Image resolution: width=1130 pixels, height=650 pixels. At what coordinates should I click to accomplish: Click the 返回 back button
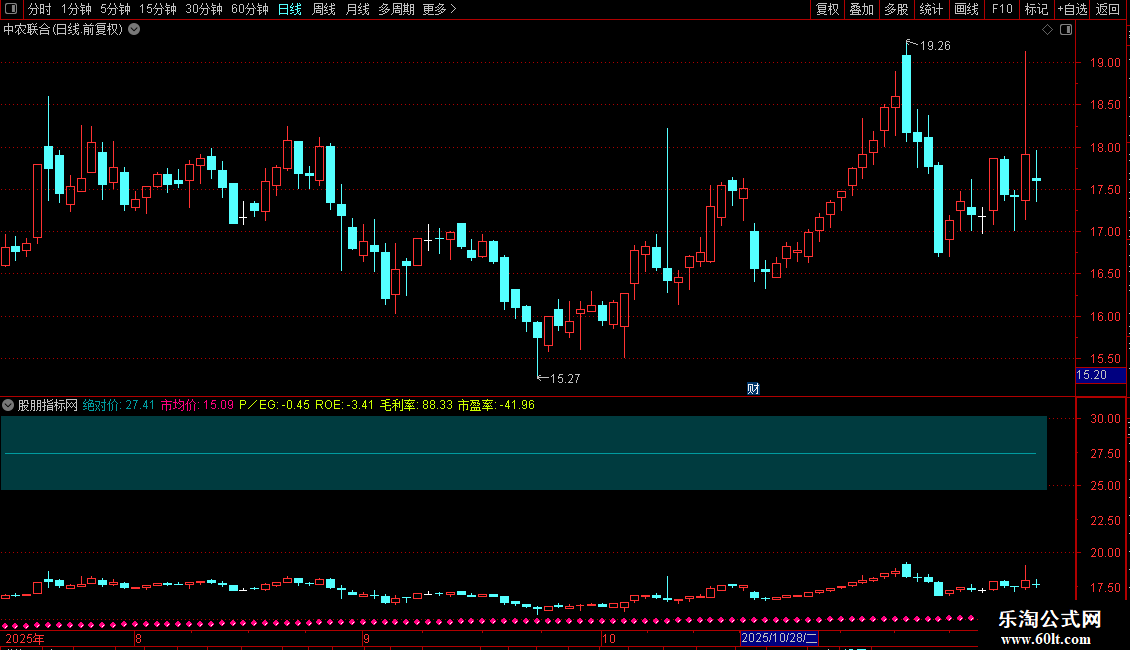click(x=1108, y=9)
